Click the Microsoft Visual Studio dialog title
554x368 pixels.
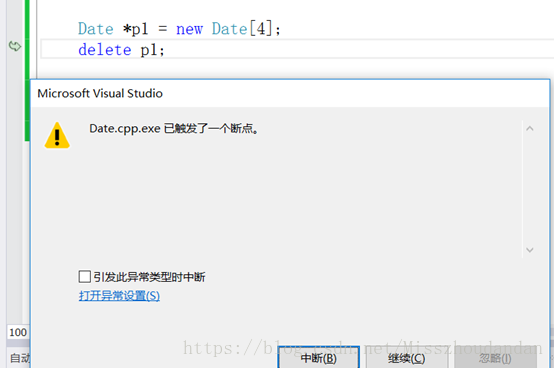coord(100,94)
